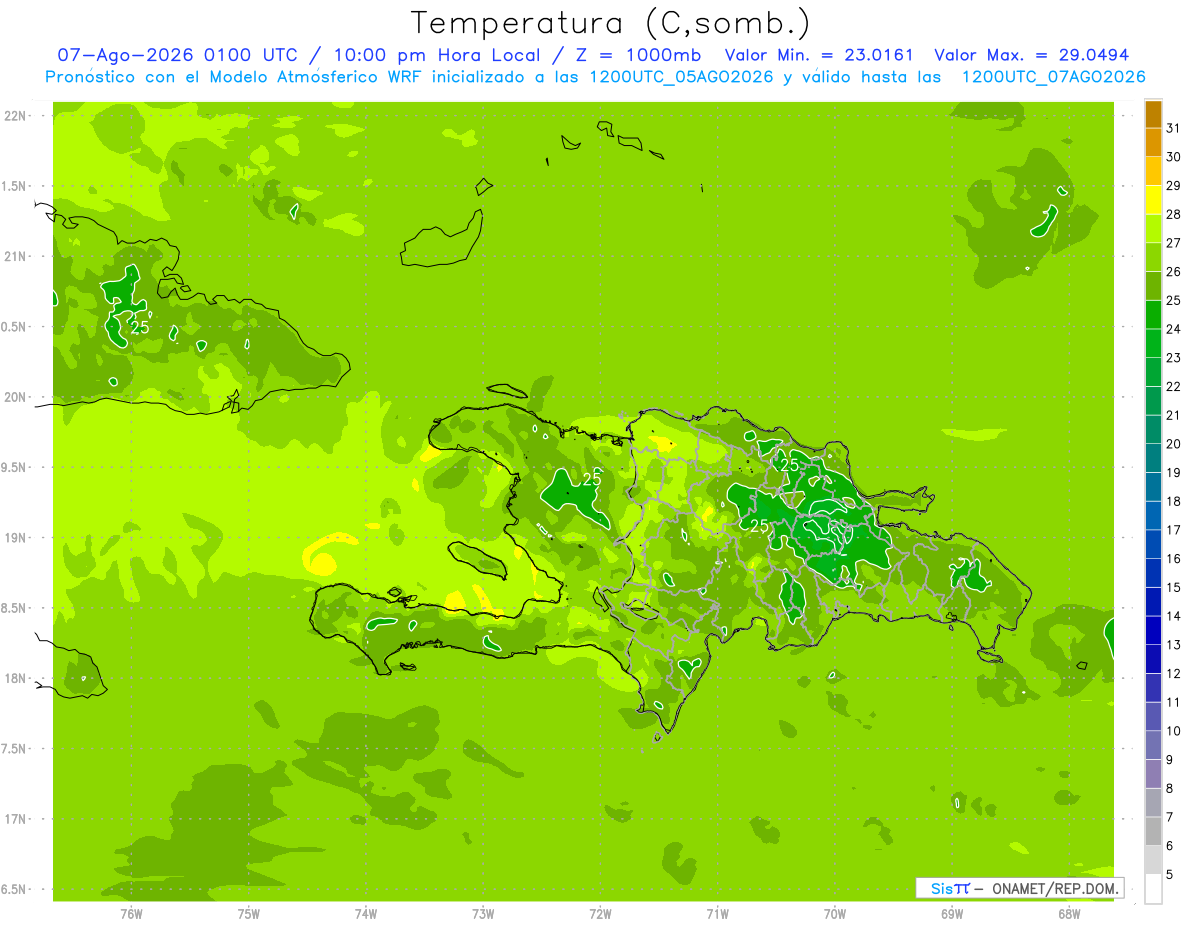Select the 'Valor Min. = 23.0161' value
The width and height of the screenshot is (1200, 927).
[819, 56]
